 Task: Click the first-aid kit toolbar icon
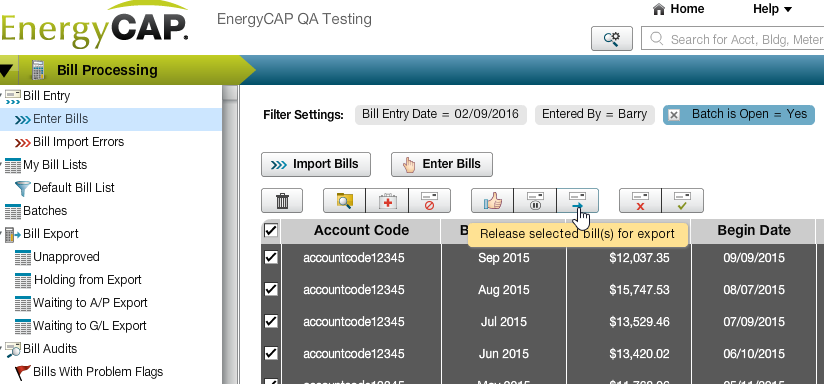[x=387, y=201]
